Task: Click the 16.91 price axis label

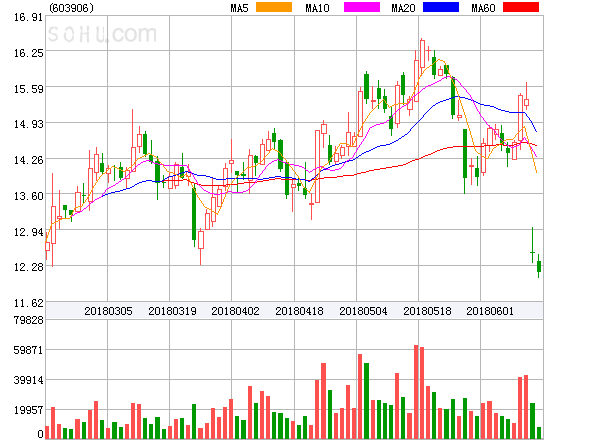Action: click(x=28, y=17)
